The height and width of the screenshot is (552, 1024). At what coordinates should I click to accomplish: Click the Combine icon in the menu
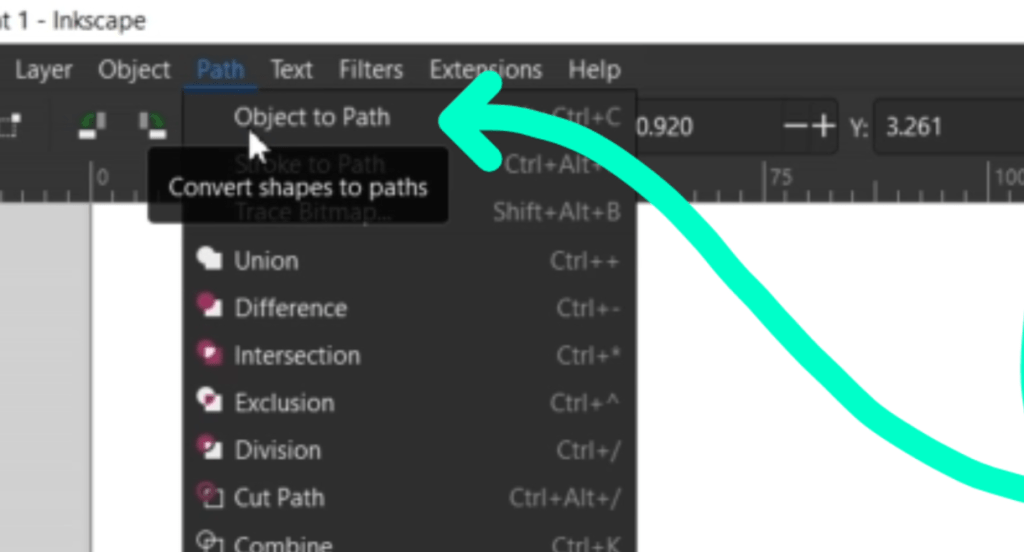pos(209,543)
